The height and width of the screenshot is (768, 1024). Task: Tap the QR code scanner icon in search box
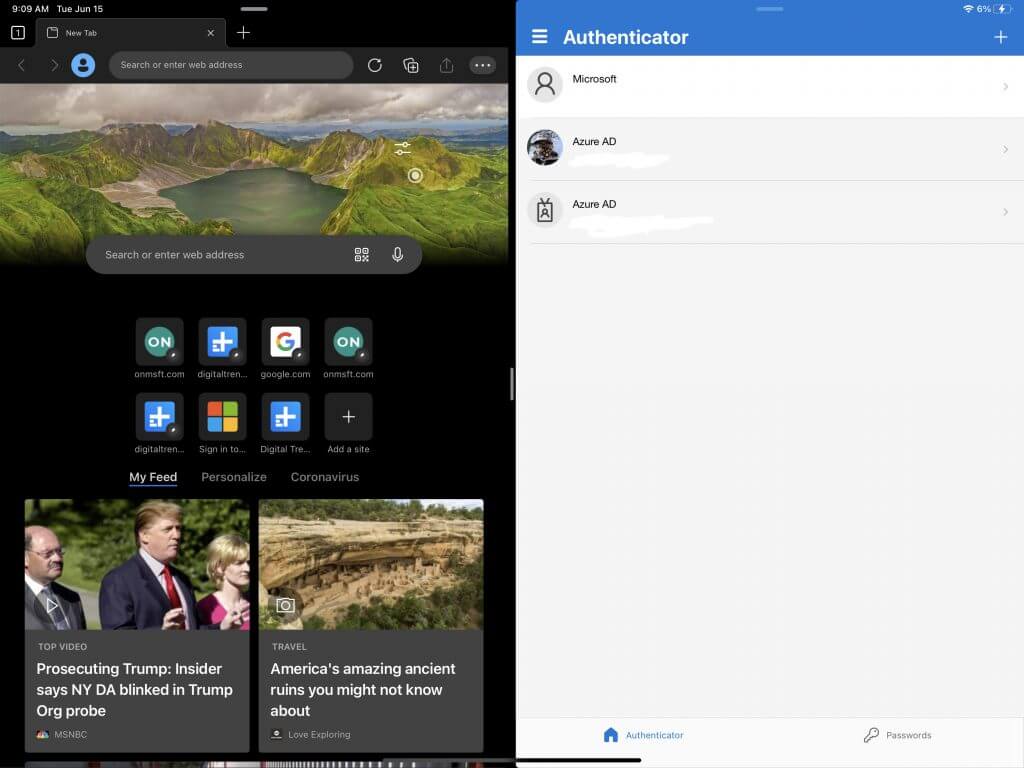[361, 255]
